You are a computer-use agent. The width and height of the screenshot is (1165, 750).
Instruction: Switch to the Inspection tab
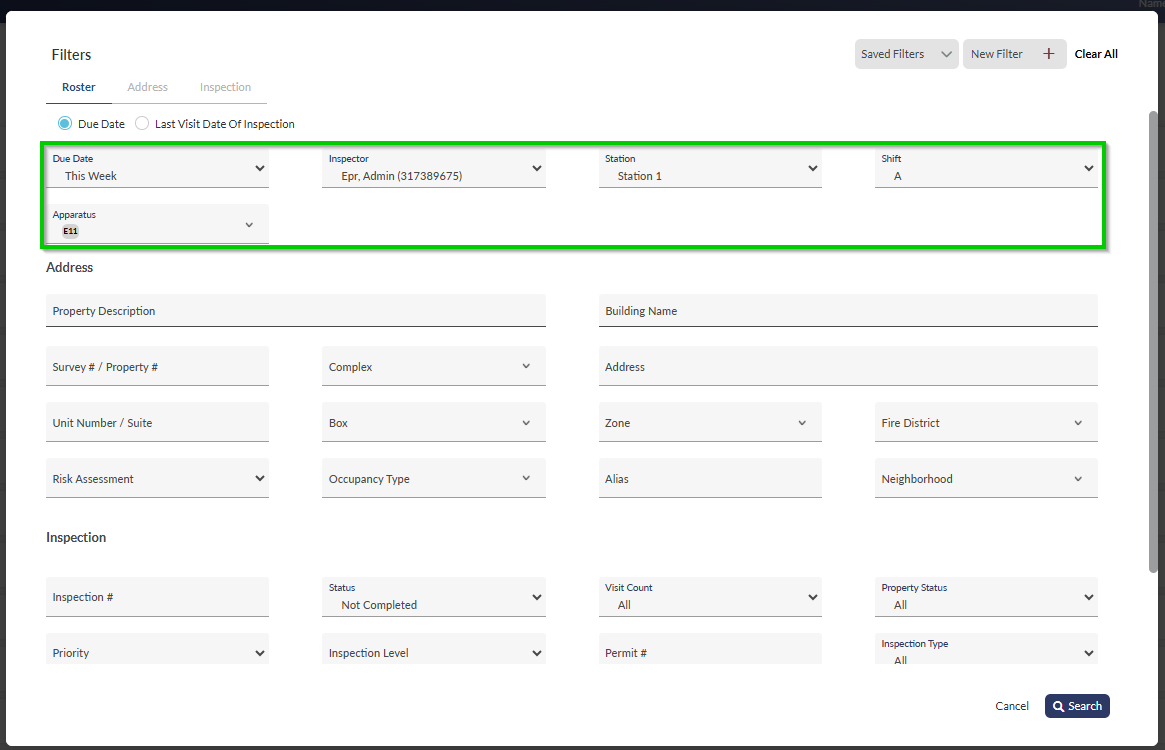click(x=225, y=87)
